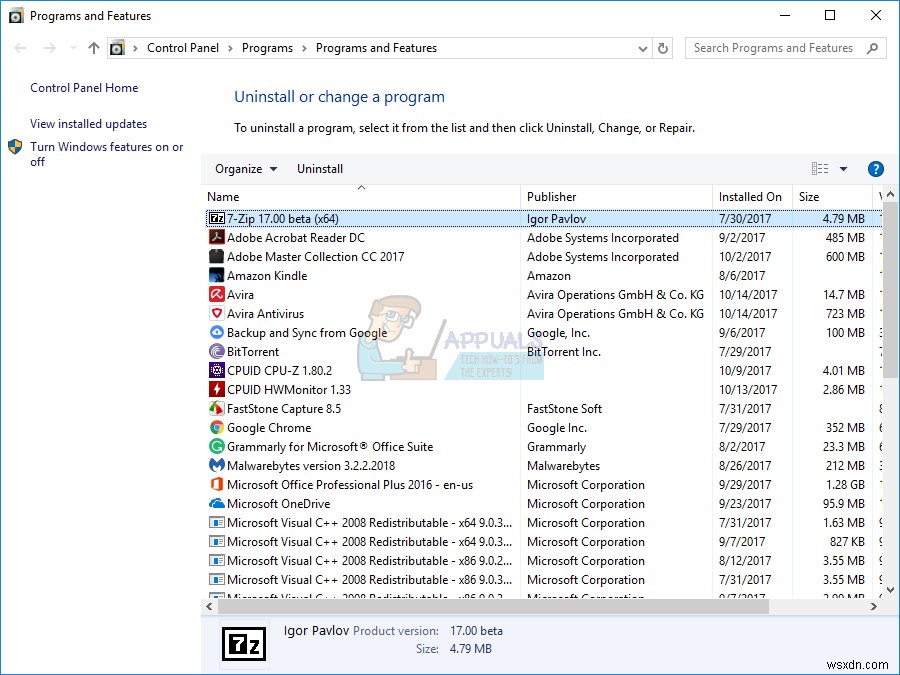Sort by the Size column header
Viewport: 900px width, 675px height.
832,196
